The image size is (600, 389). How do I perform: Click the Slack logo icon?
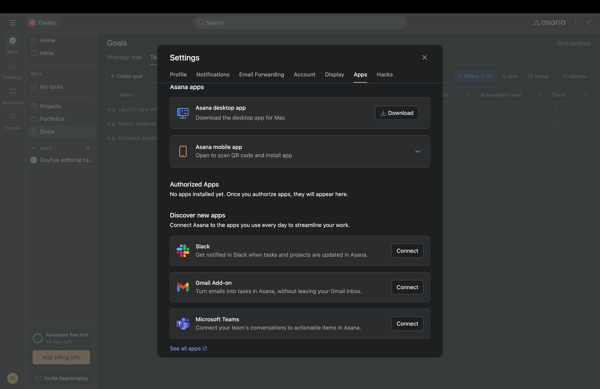click(183, 251)
